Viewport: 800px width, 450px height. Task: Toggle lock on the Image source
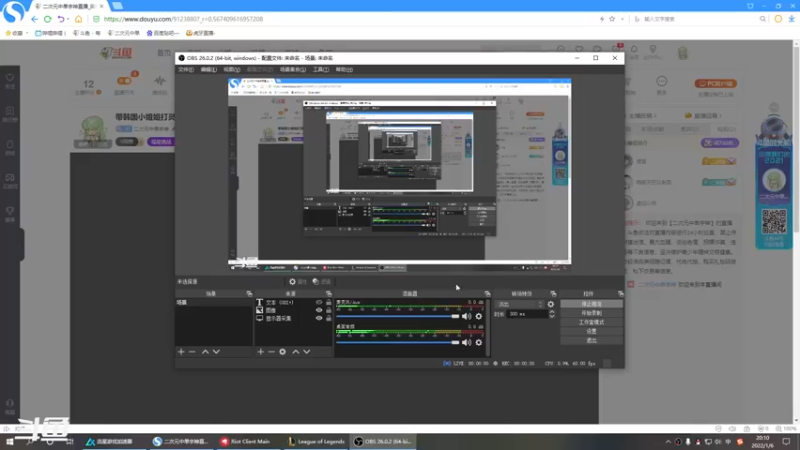(329, 310)
